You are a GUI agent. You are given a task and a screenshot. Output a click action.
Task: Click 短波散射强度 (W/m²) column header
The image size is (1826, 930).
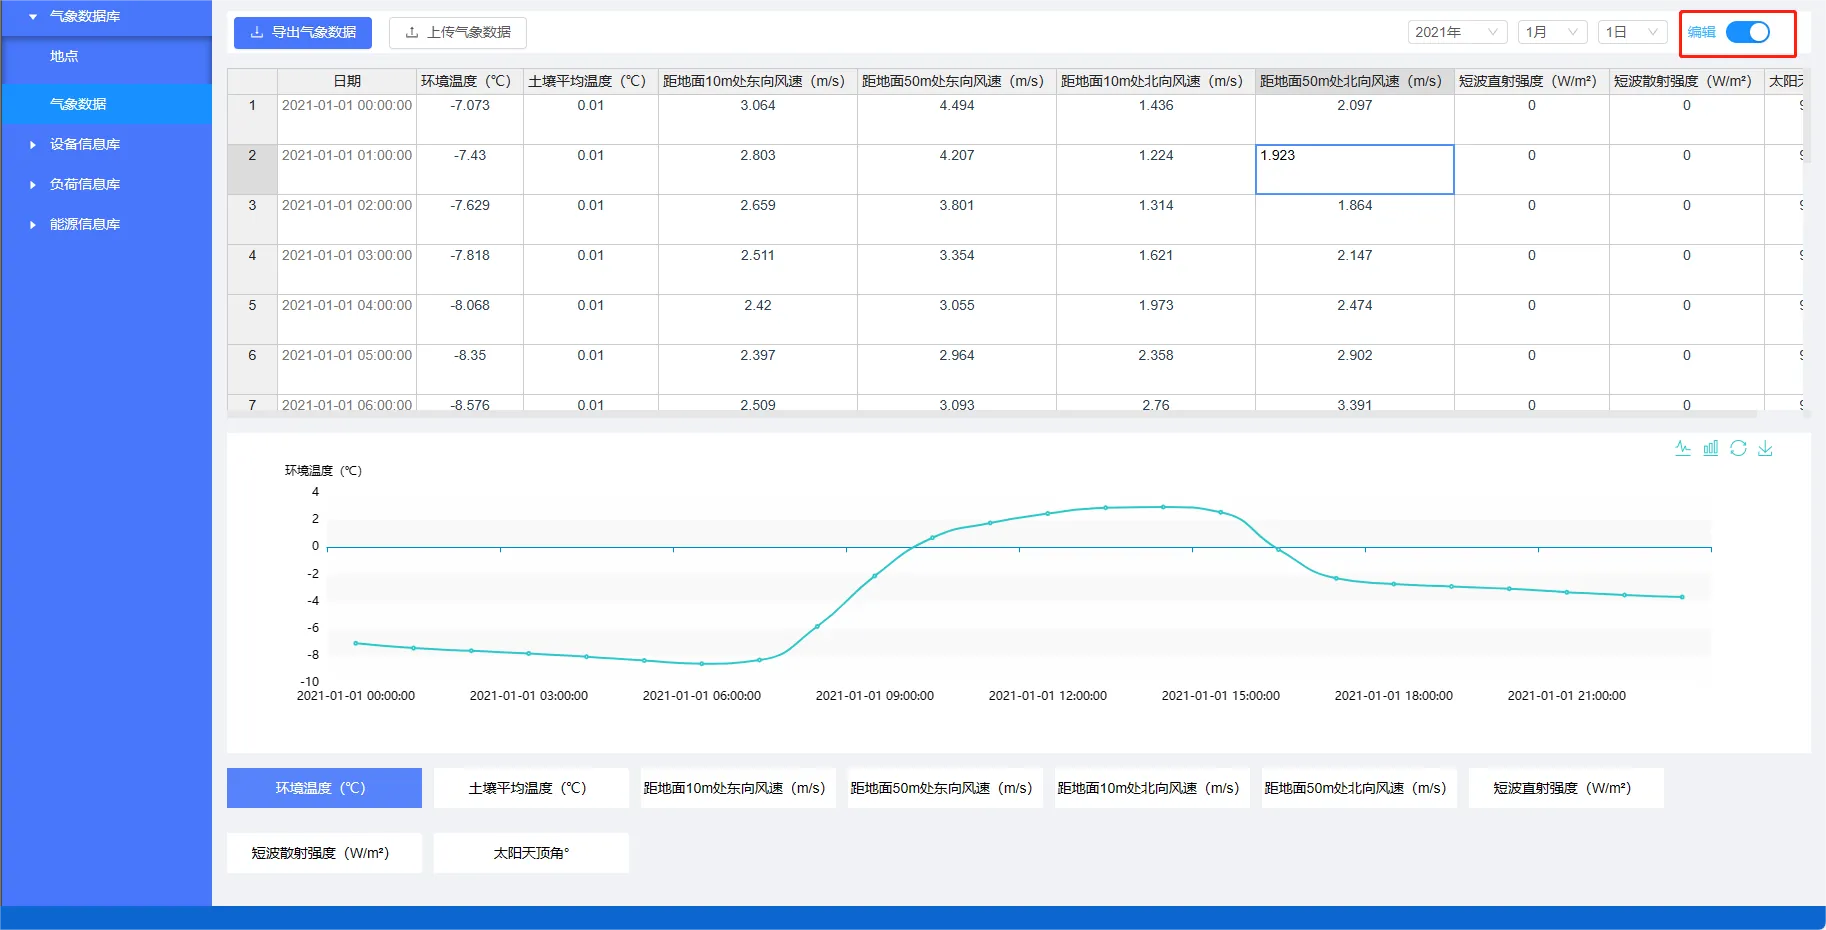1687,81
